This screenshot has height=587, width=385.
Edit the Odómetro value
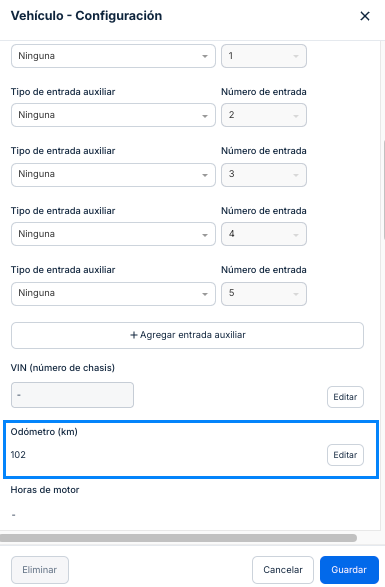coord(345,455)
